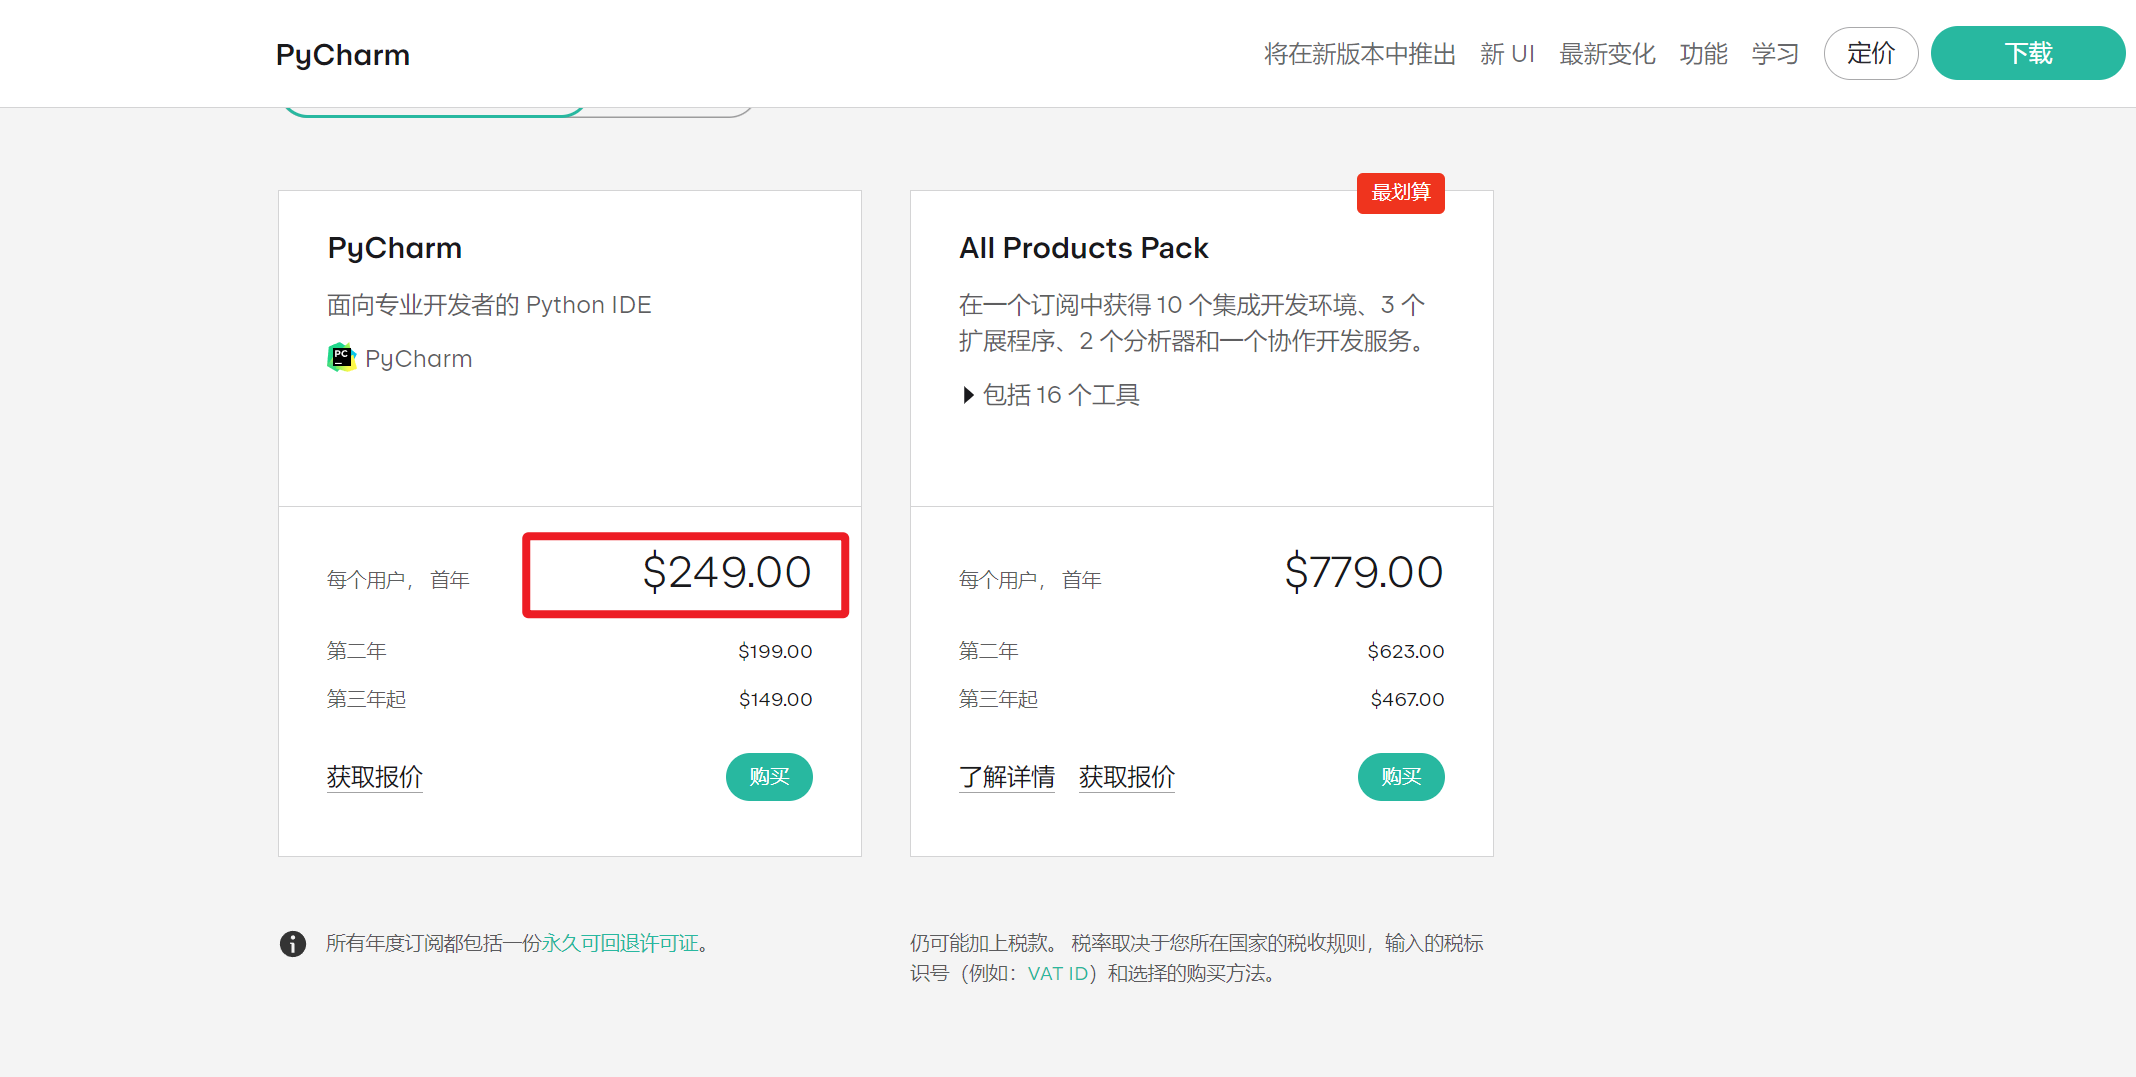Open the 学习 nav item
The image size is (2136, 1077).
click(1775, 54)
